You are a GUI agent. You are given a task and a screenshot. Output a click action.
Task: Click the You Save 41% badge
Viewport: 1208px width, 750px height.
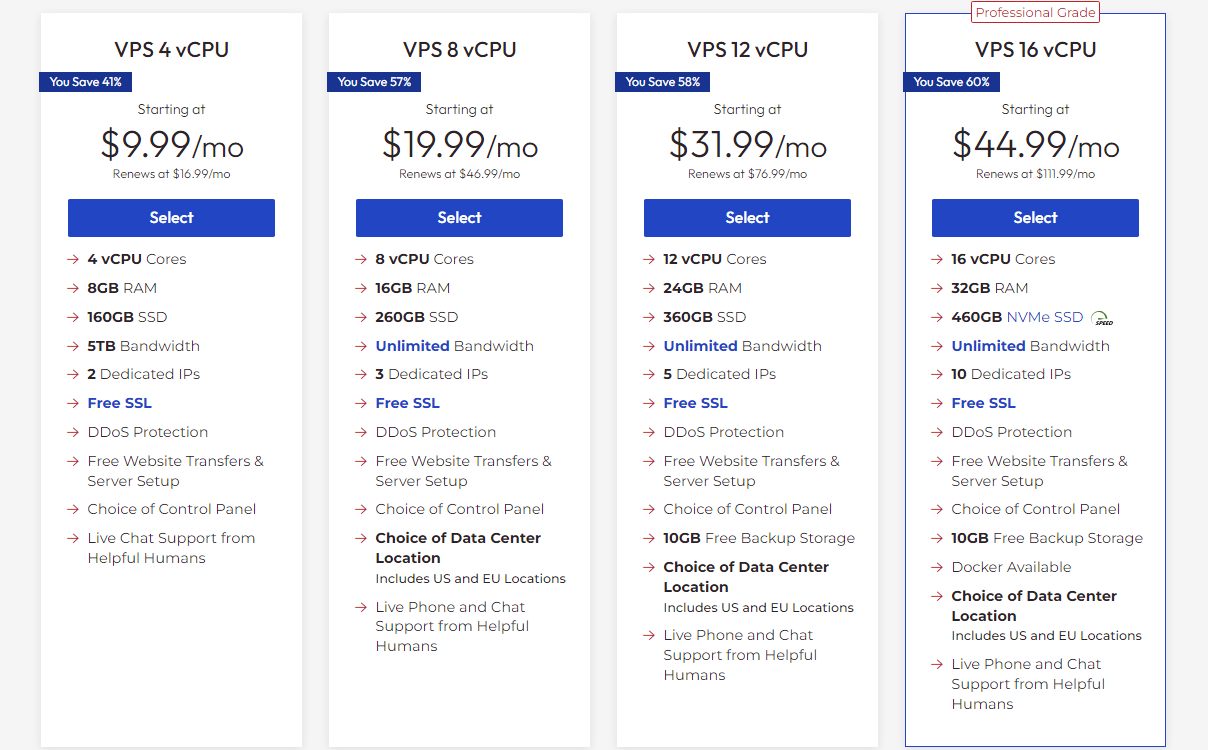click(x=86, y=82)
